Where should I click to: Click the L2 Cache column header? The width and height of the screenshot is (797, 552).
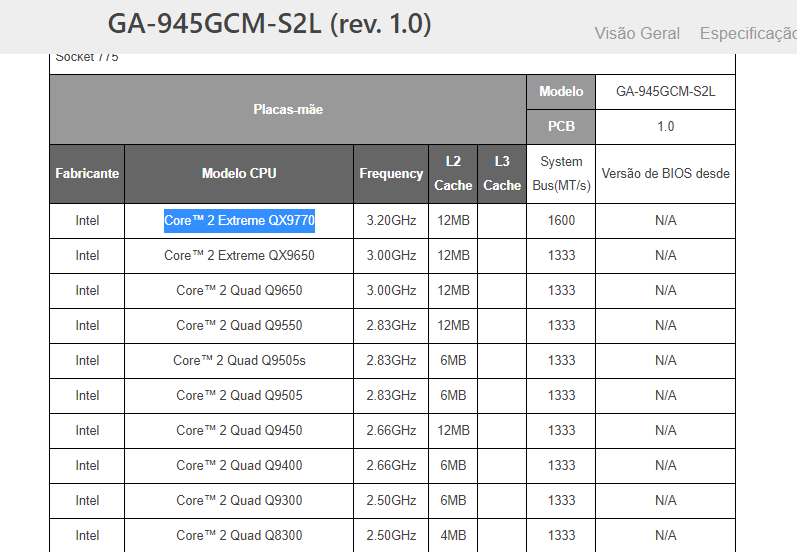(453, 174)
